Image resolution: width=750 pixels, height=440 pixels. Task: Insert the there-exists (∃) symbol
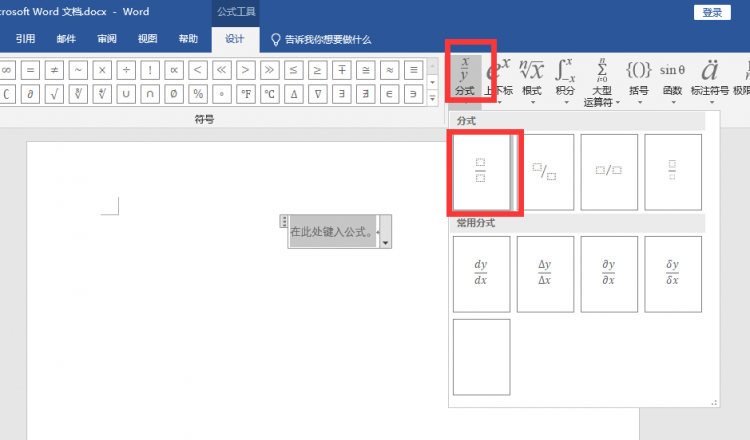click(x=342, y=94)
